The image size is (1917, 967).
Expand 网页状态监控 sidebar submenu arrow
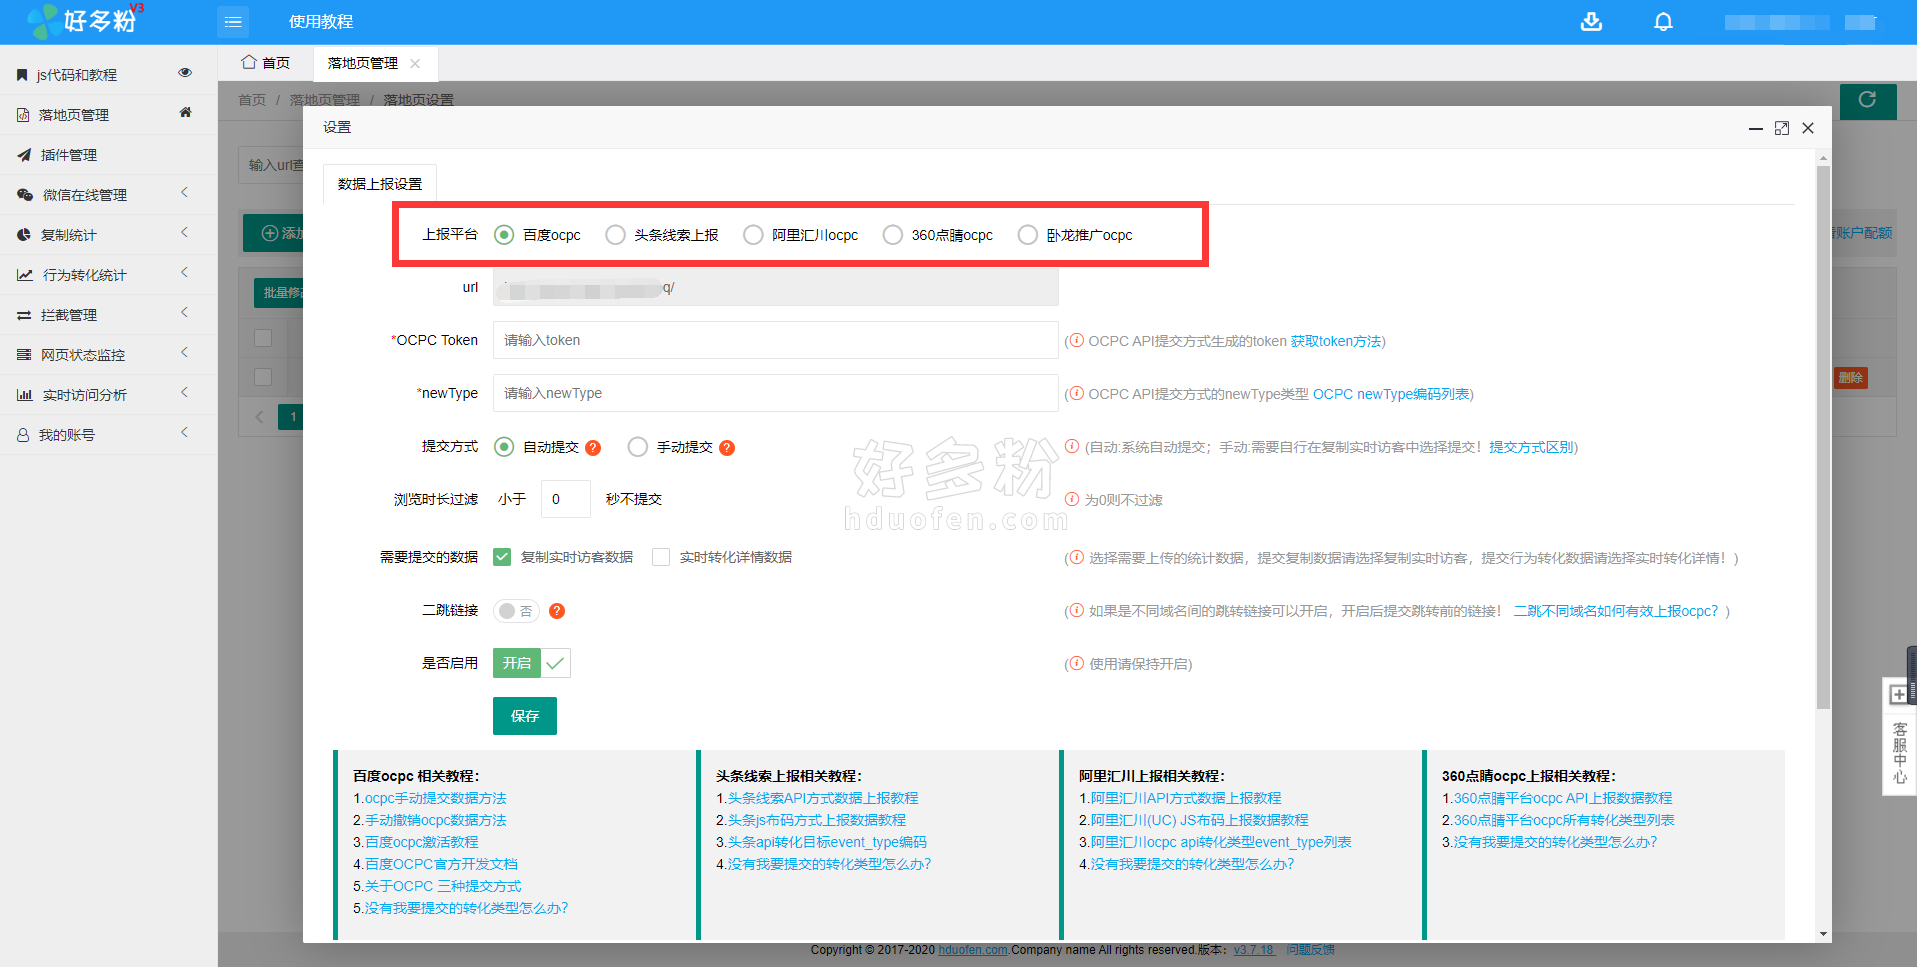coord(184,353)
